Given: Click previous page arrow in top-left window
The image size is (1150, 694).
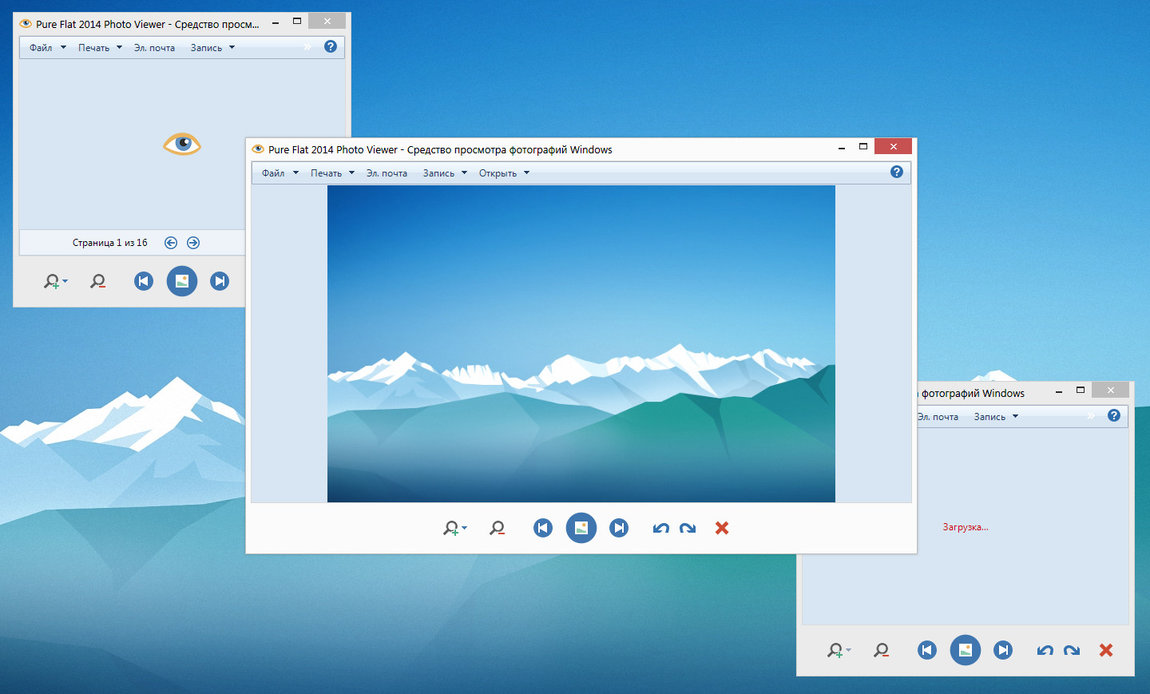Looking at the screenshot, I should click(x=171, y=243).
